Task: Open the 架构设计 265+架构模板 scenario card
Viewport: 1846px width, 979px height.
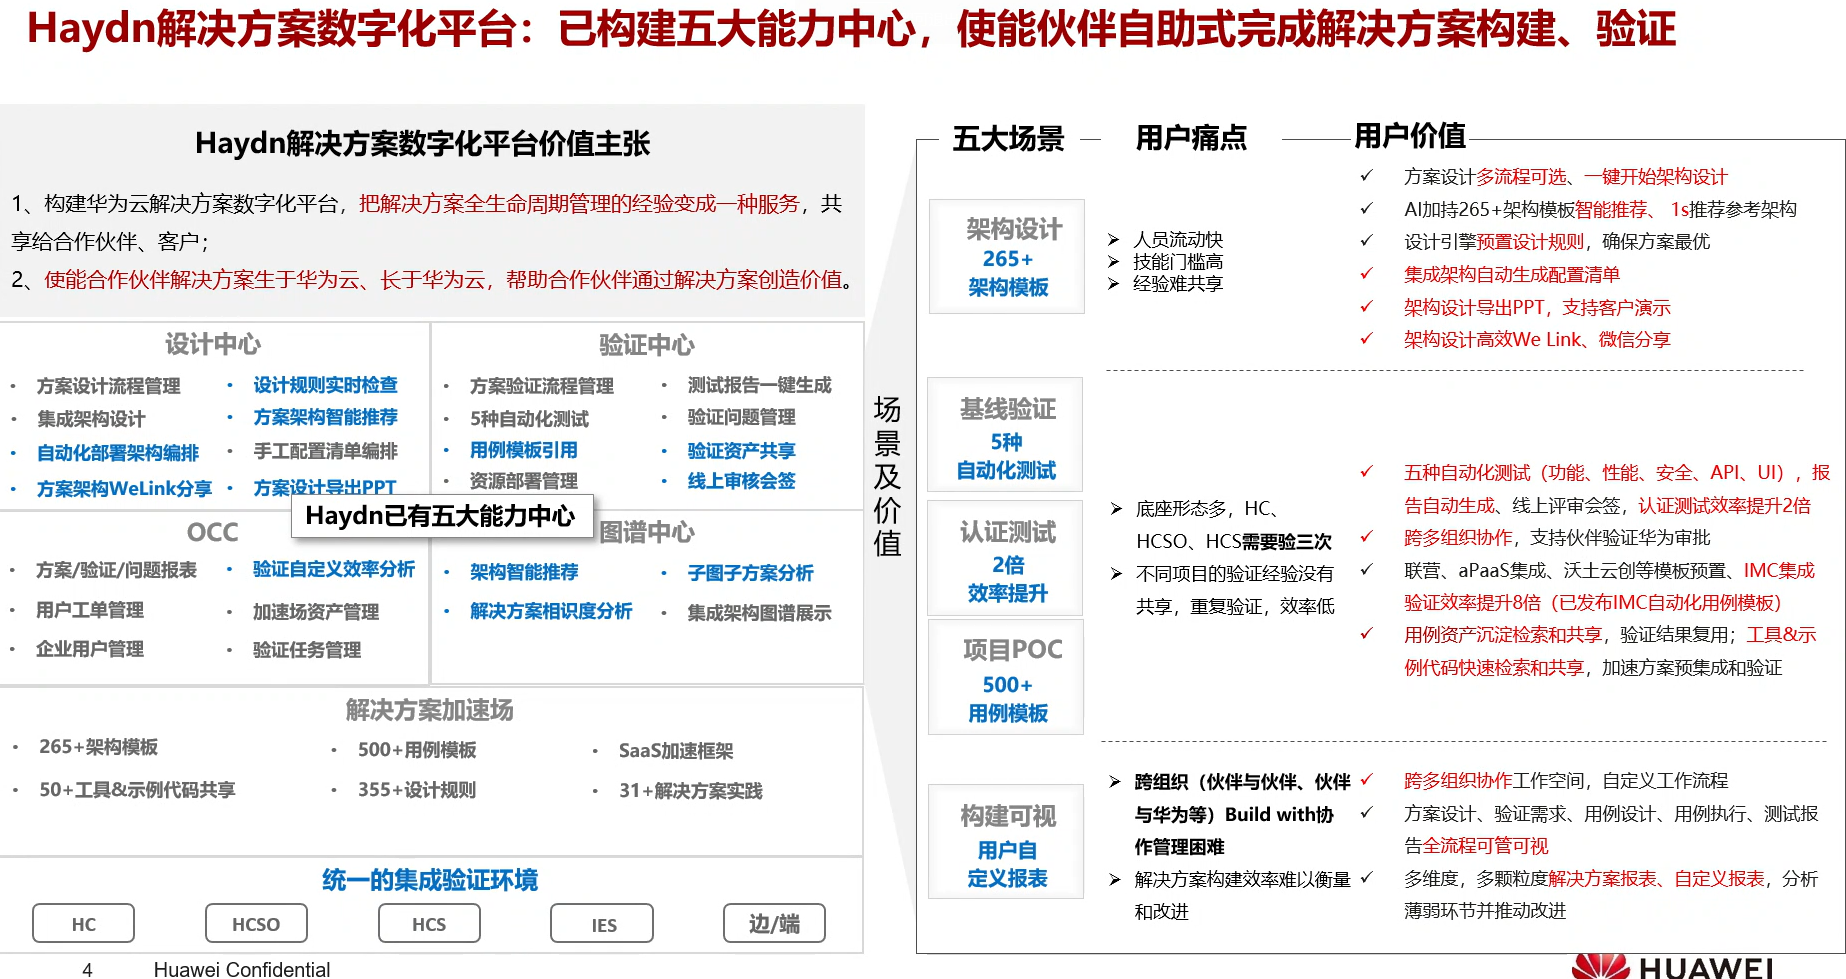Action: [1007, 257]
